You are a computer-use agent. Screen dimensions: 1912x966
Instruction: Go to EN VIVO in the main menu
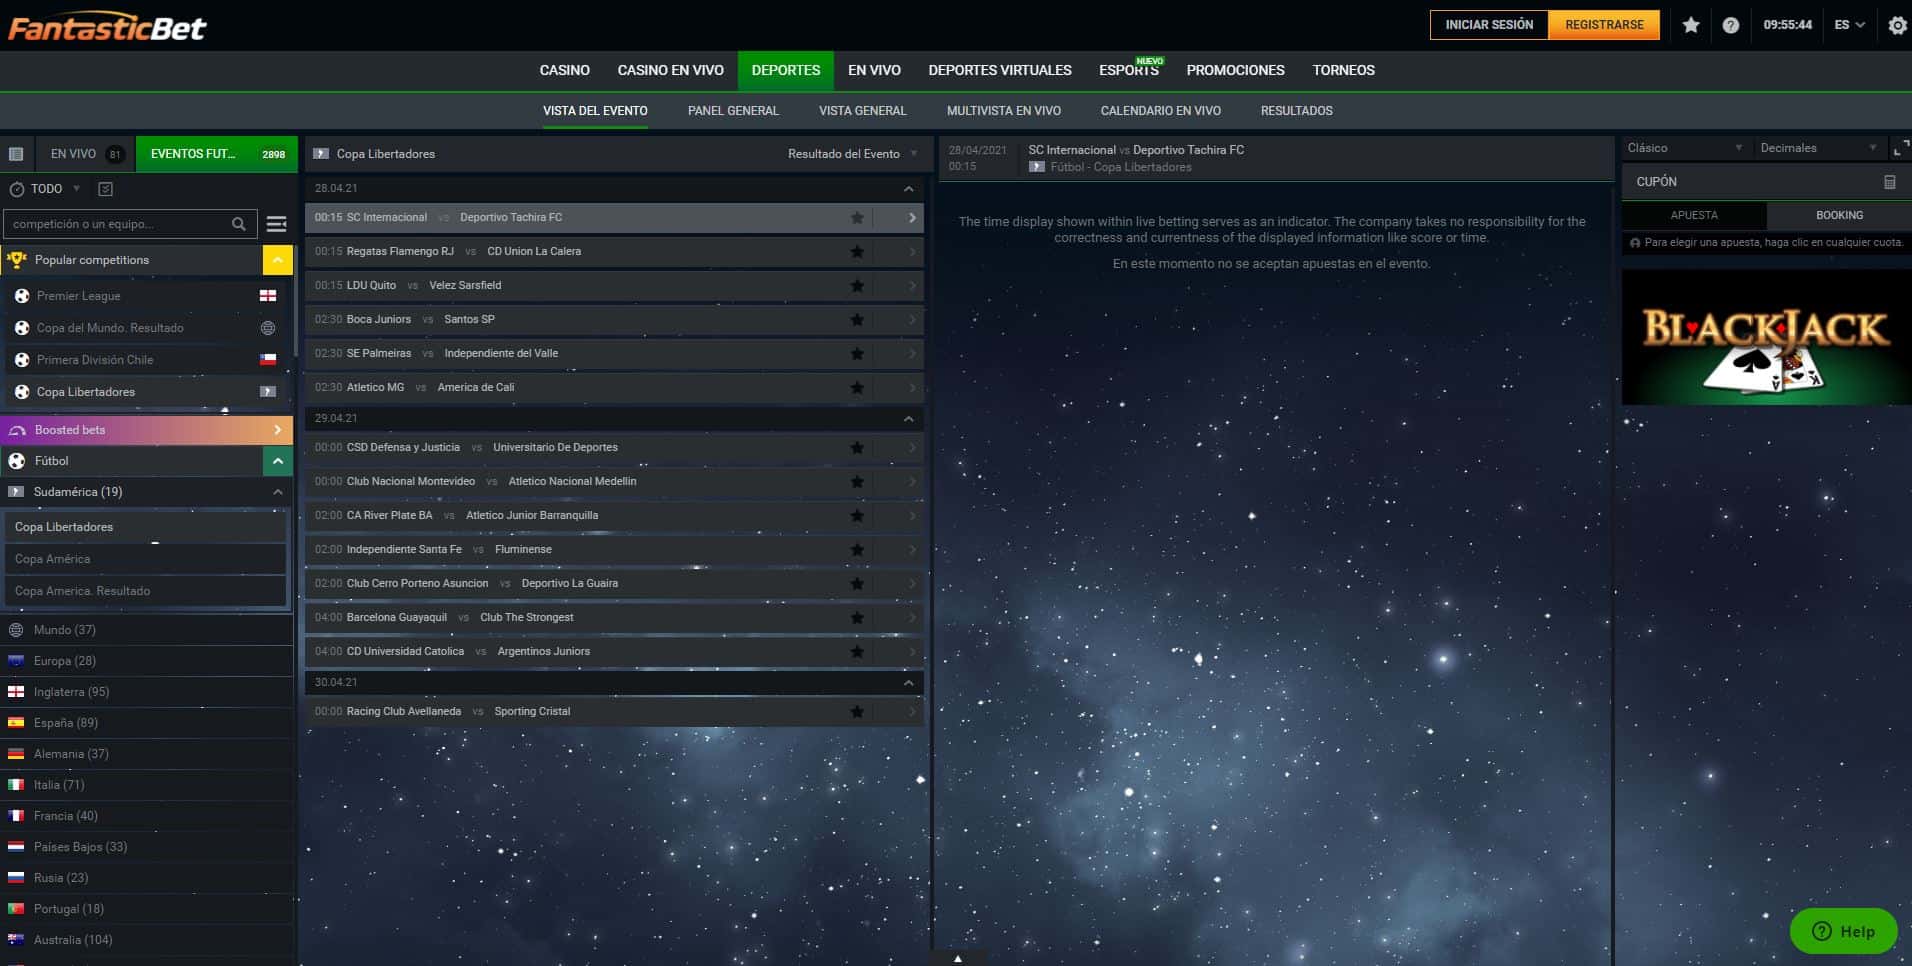874,70
